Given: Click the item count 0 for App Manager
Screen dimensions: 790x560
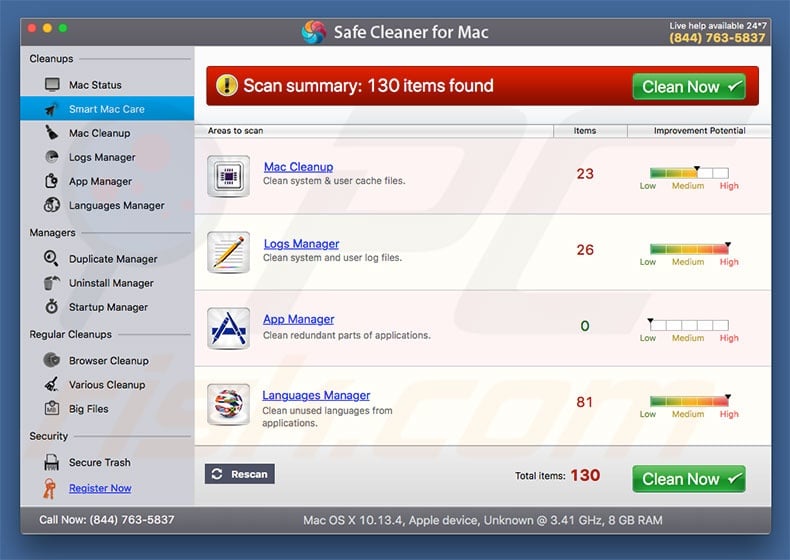Looking at the screenshot, I should coord(584,326).
